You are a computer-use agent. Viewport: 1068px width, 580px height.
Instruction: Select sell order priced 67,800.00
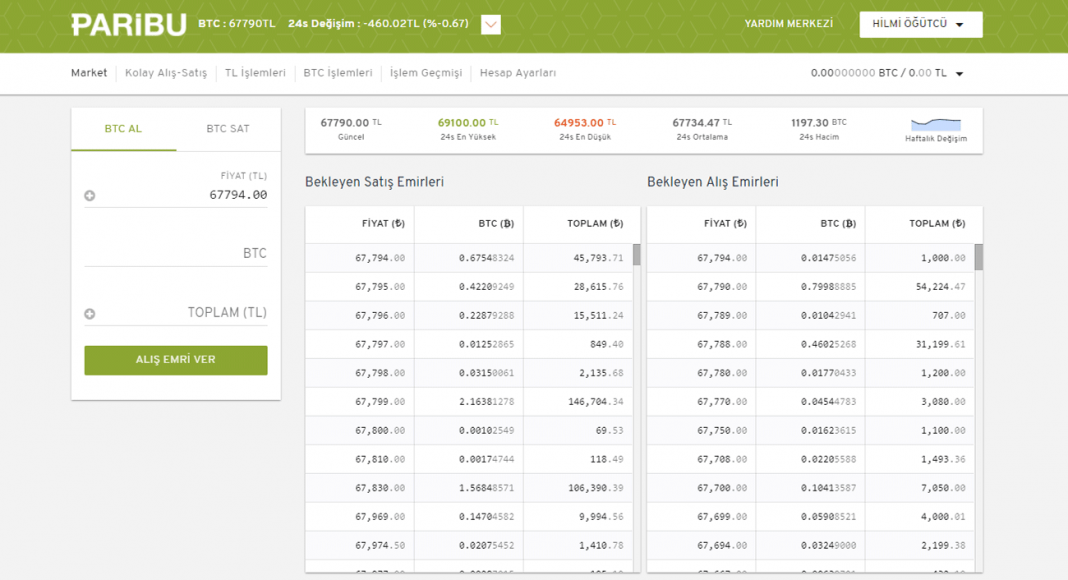(x=469, y=431)
